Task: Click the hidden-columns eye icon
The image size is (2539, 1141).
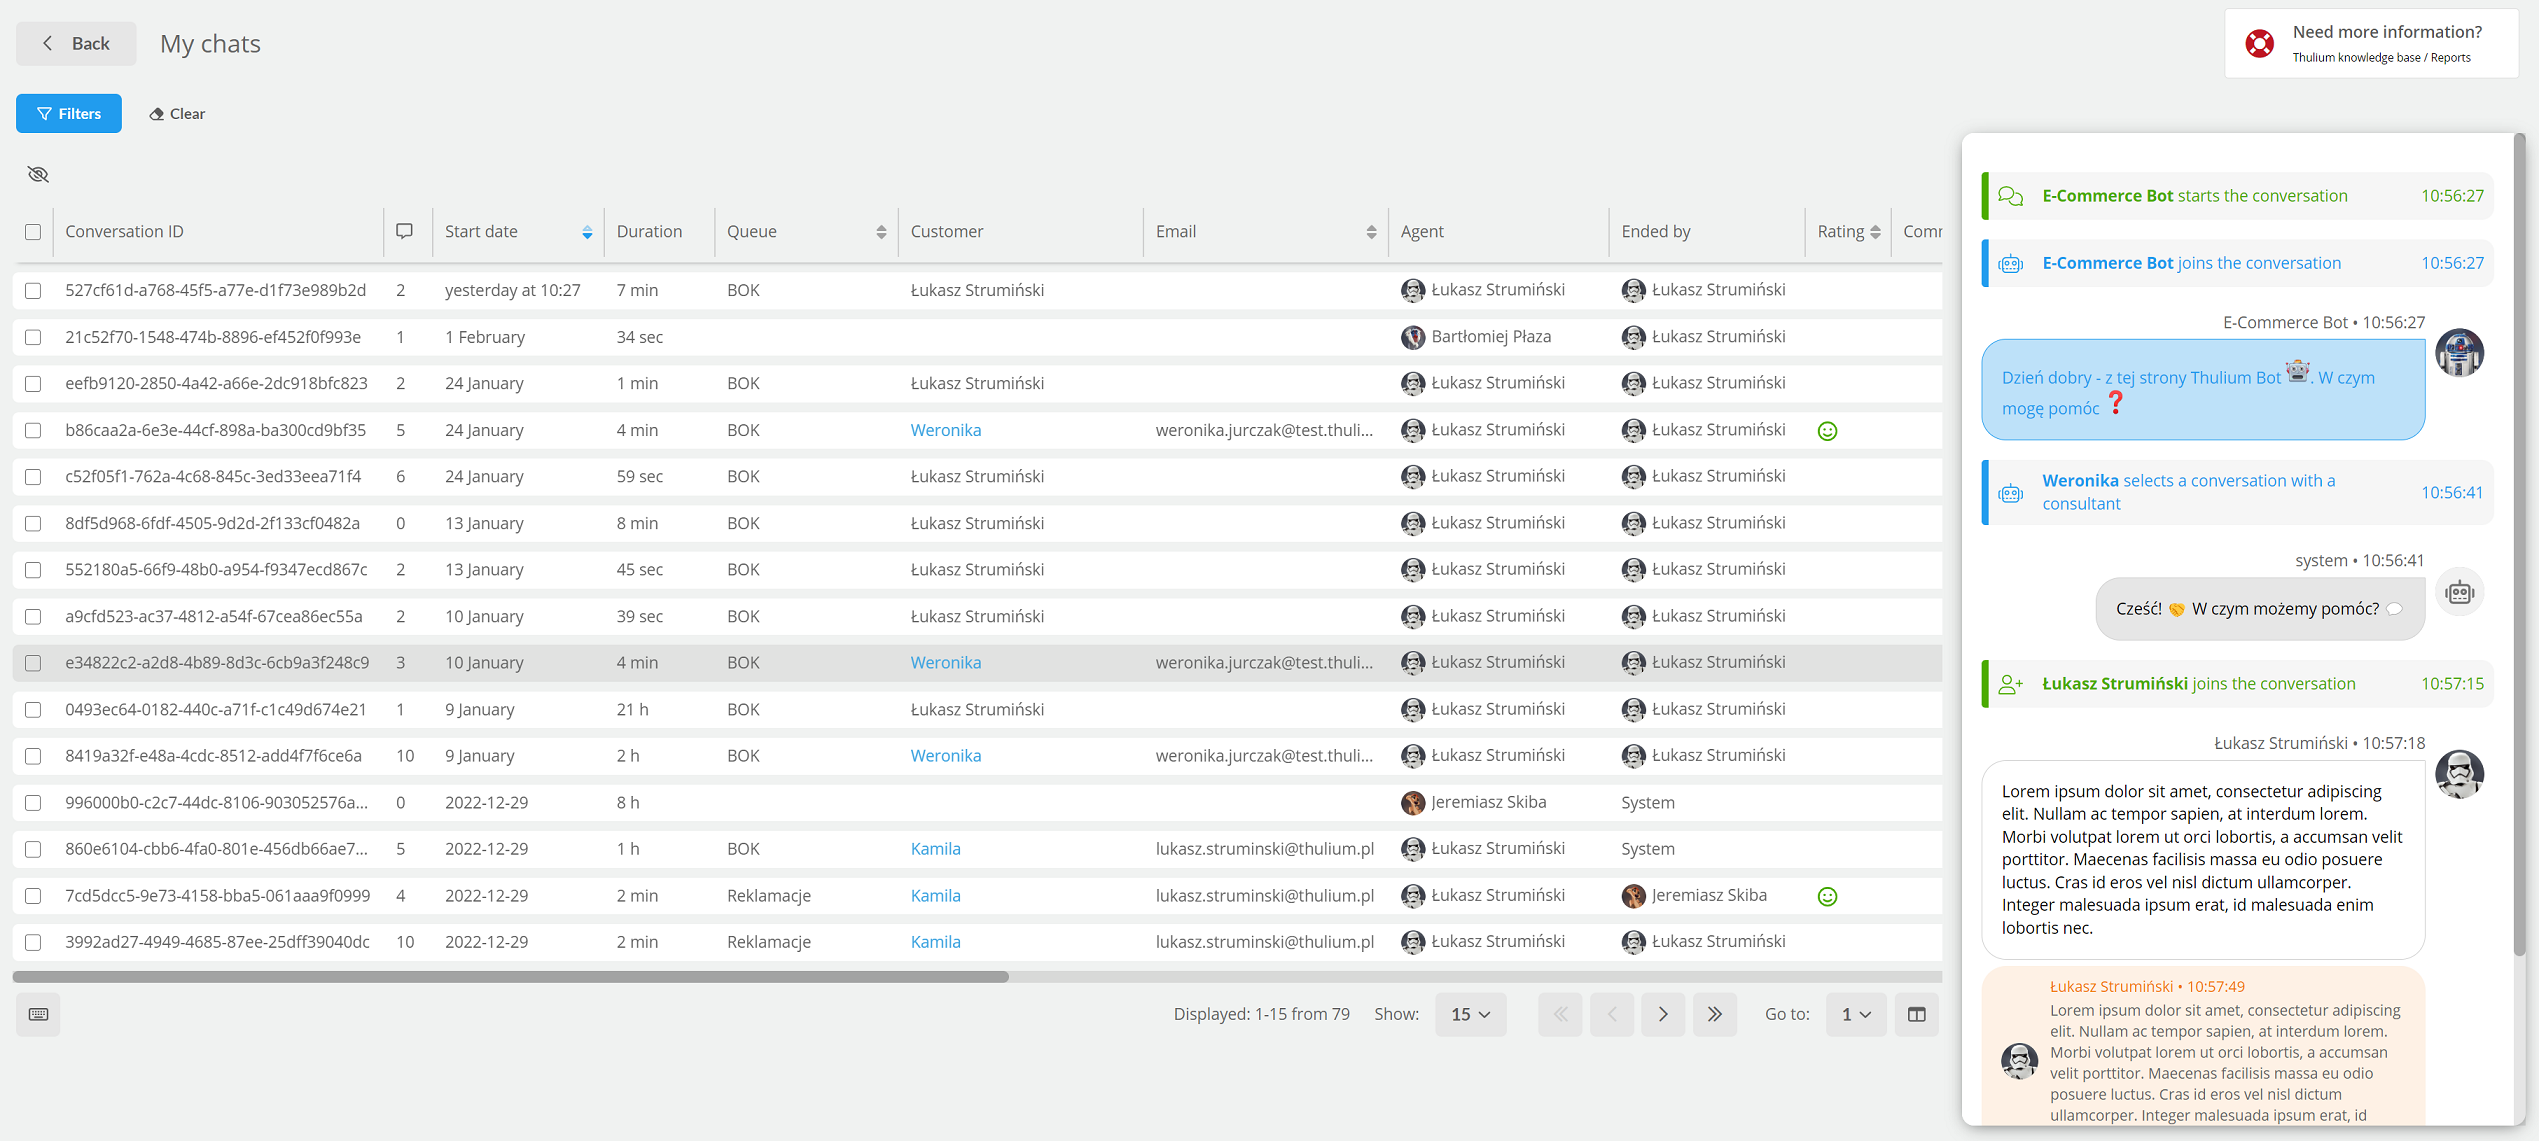Action: coord(38,174)
